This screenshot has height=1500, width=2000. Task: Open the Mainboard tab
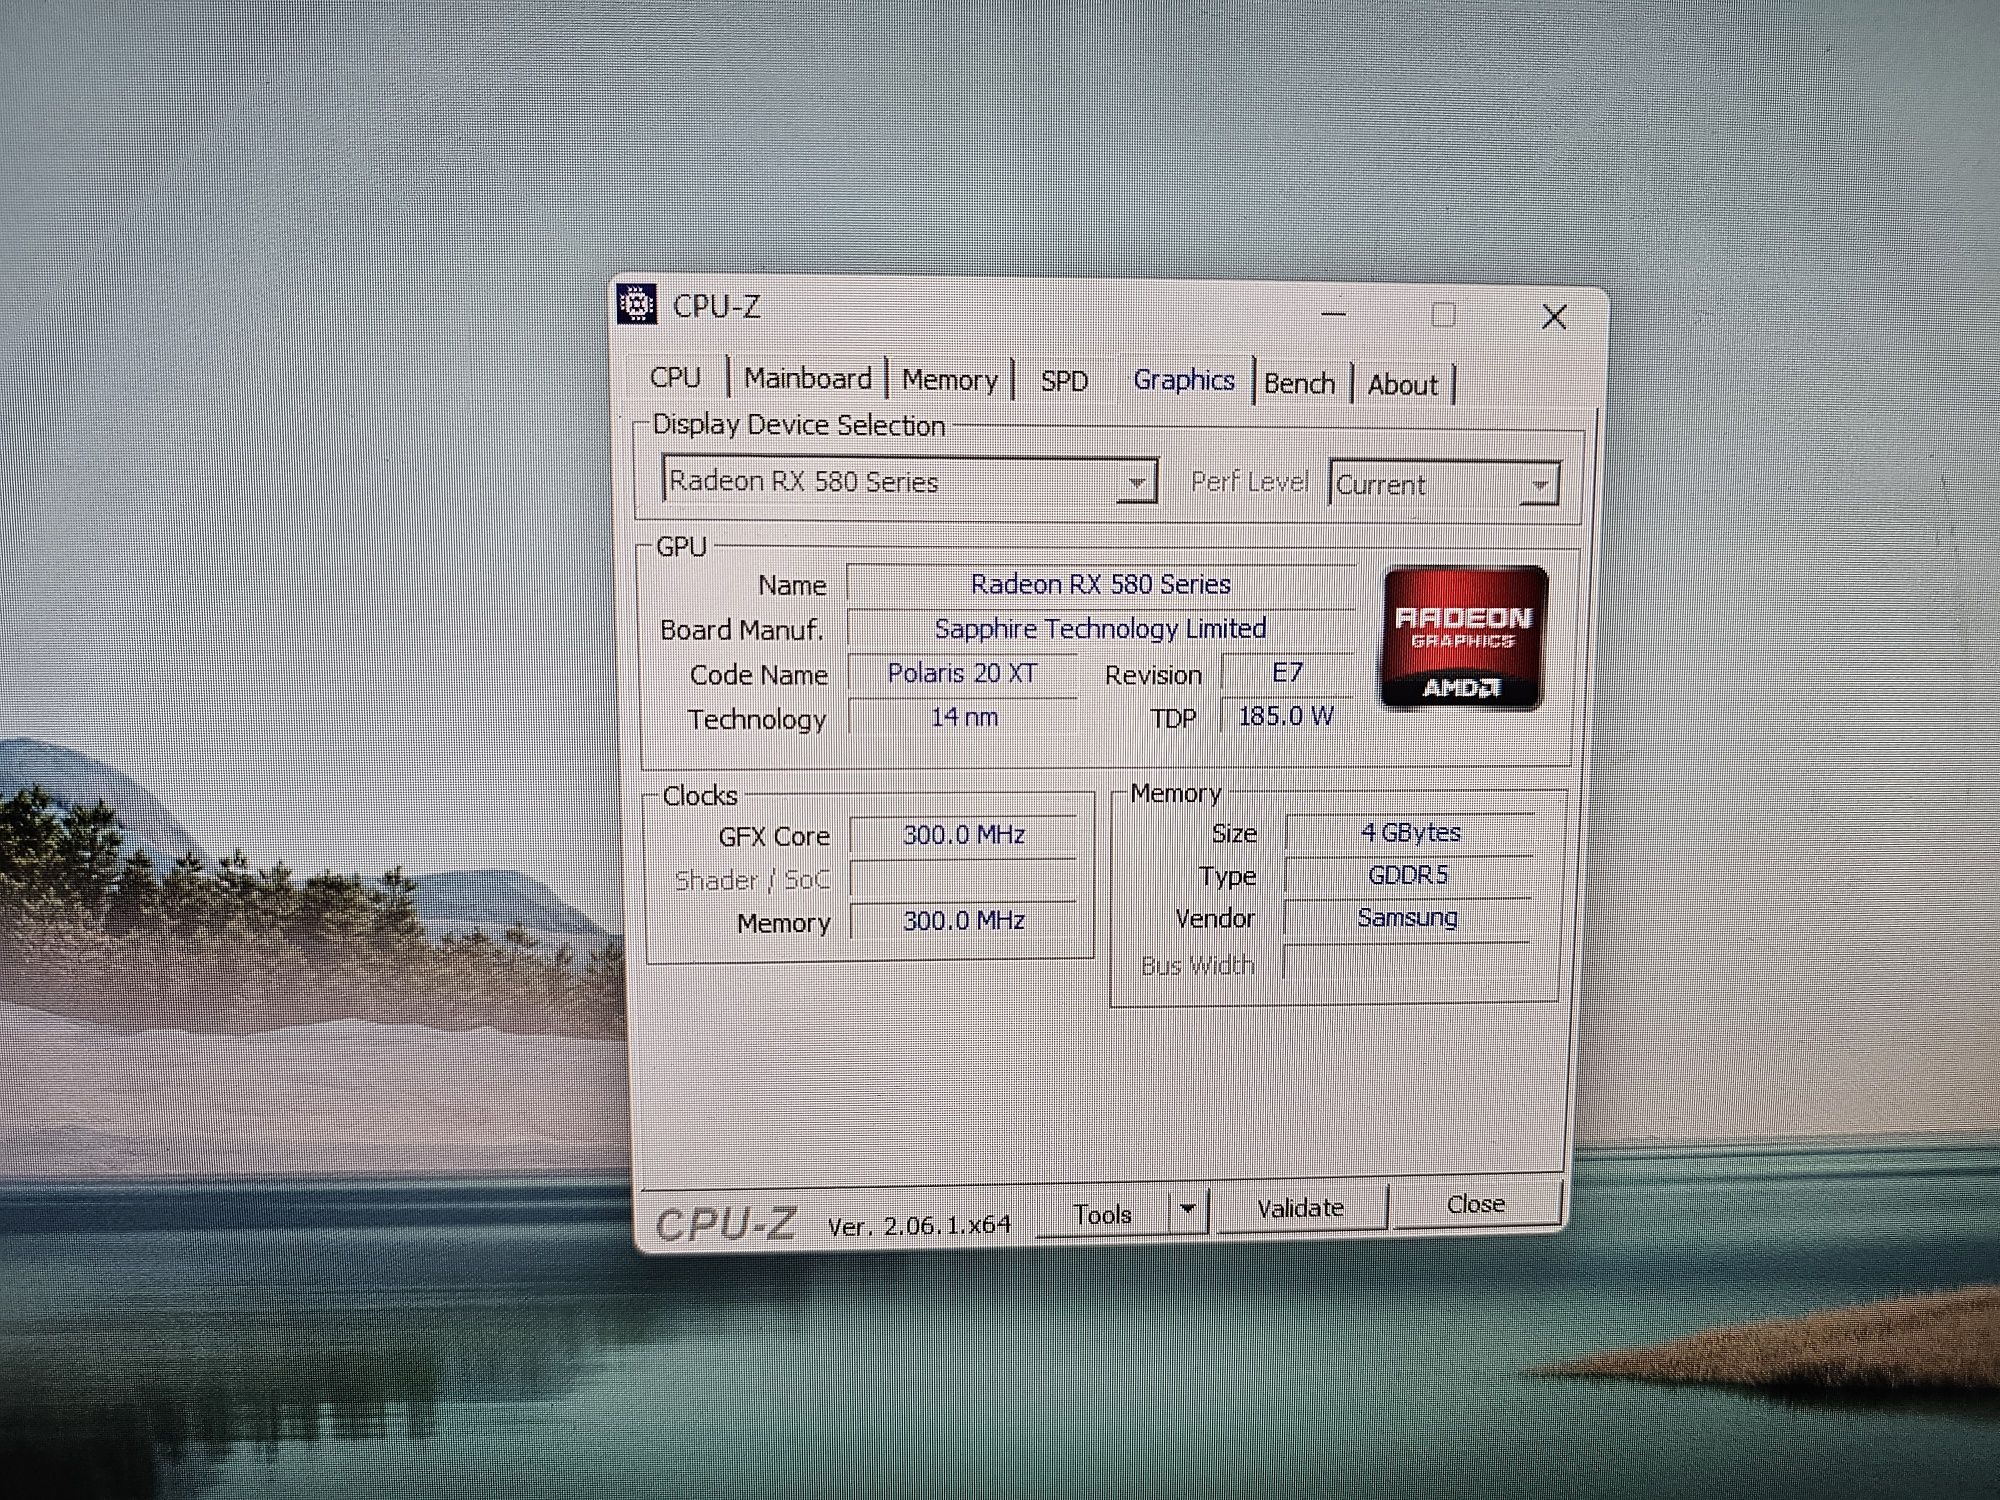coord(808,379)
